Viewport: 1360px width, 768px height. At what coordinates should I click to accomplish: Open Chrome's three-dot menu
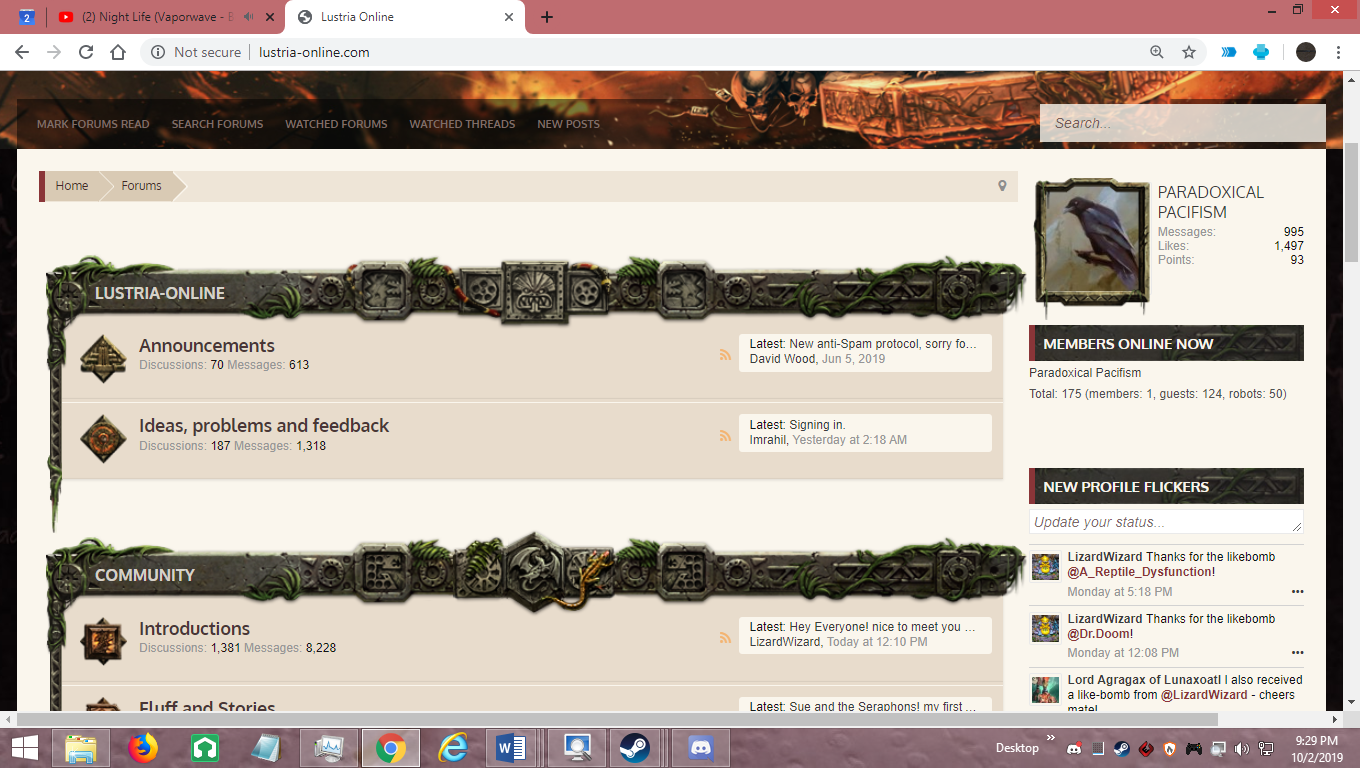[x=1338, y=52]
